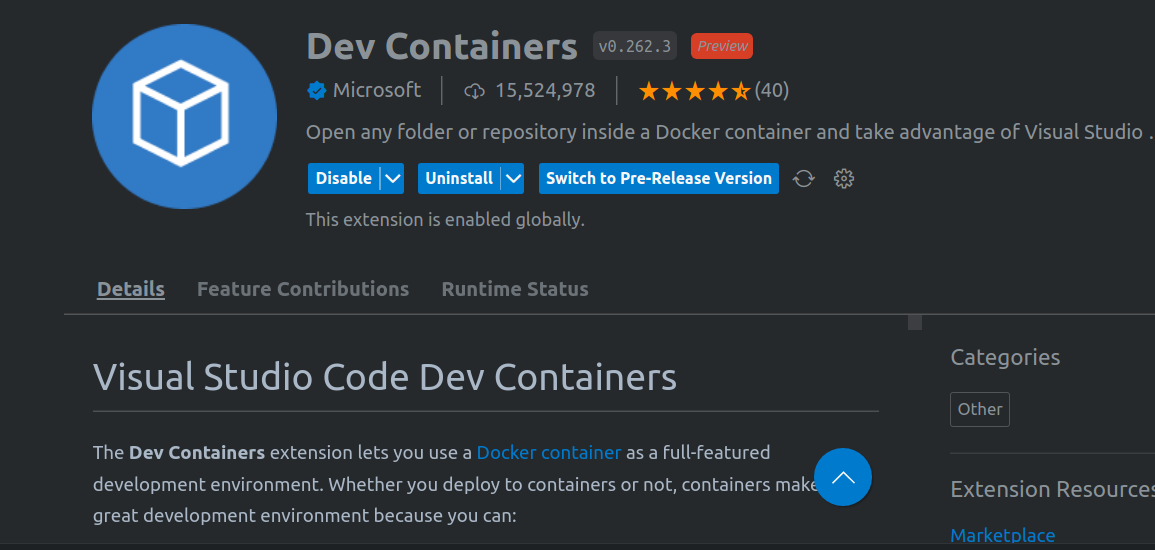Viewport: 1155px width, 550px height.
Task: Click the verified publisher badge icon
Action: coord(316,91)
